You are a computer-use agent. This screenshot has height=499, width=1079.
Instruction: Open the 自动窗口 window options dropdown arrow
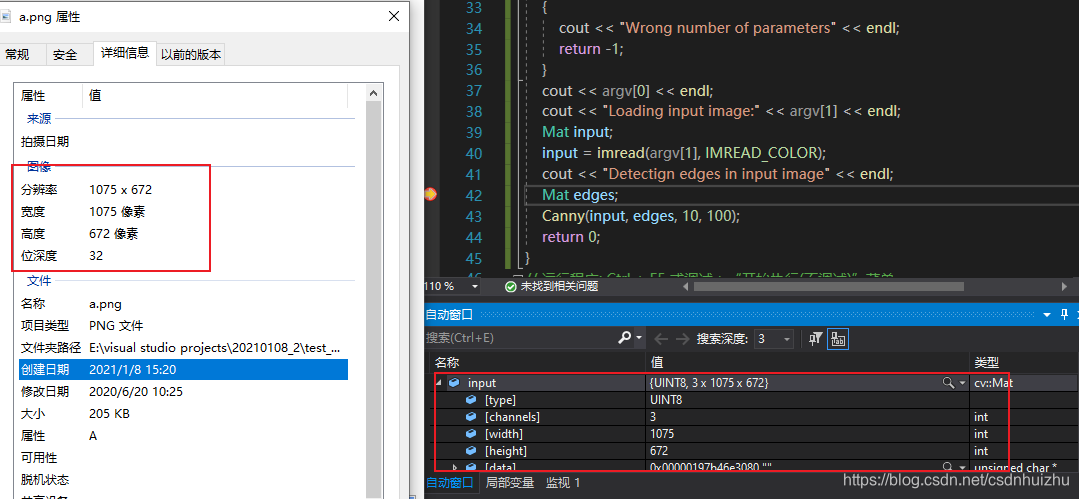pos(1047,315)
